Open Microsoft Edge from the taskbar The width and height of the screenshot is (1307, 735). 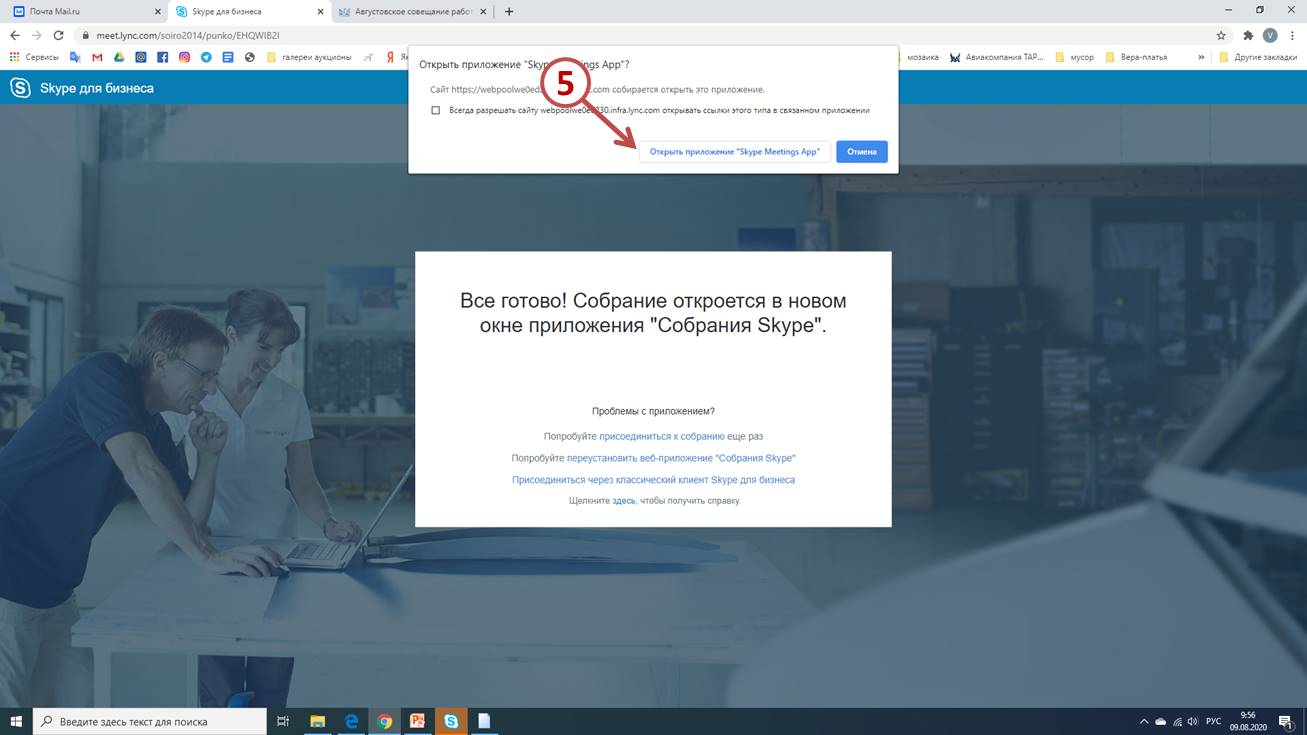[x=351, y=721]
